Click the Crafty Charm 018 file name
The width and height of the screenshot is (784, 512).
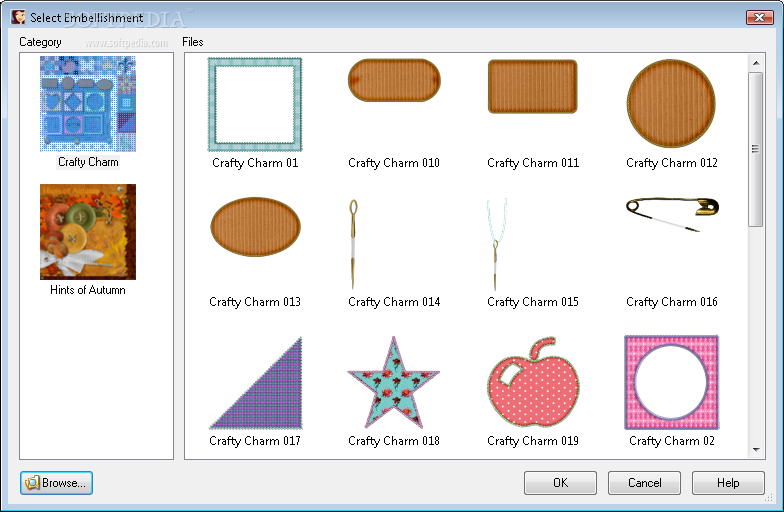tap(394, 441)
